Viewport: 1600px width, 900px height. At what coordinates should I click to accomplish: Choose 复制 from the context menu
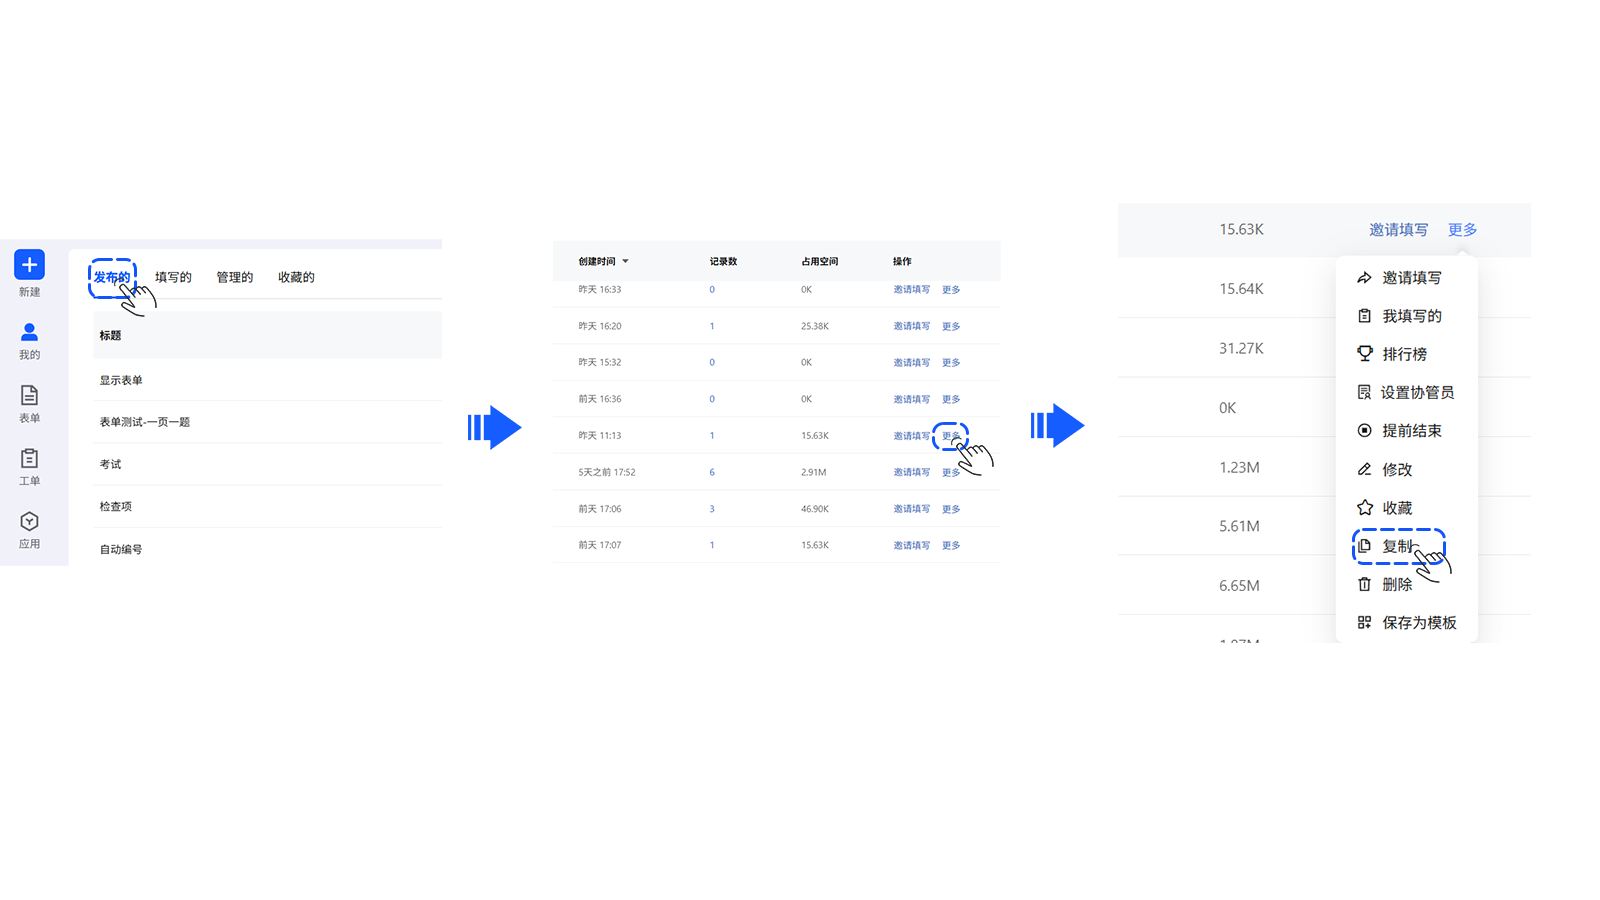1397,546
